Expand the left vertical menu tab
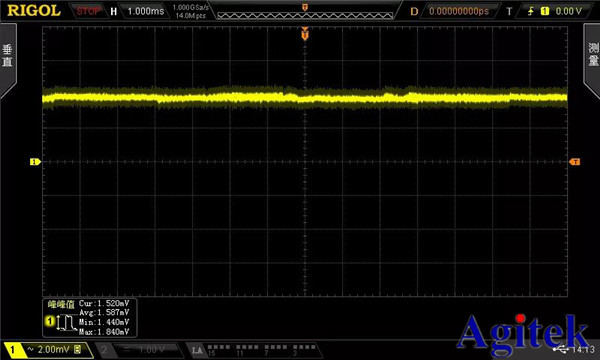This screenshot has height=360, width=600. 8,58
